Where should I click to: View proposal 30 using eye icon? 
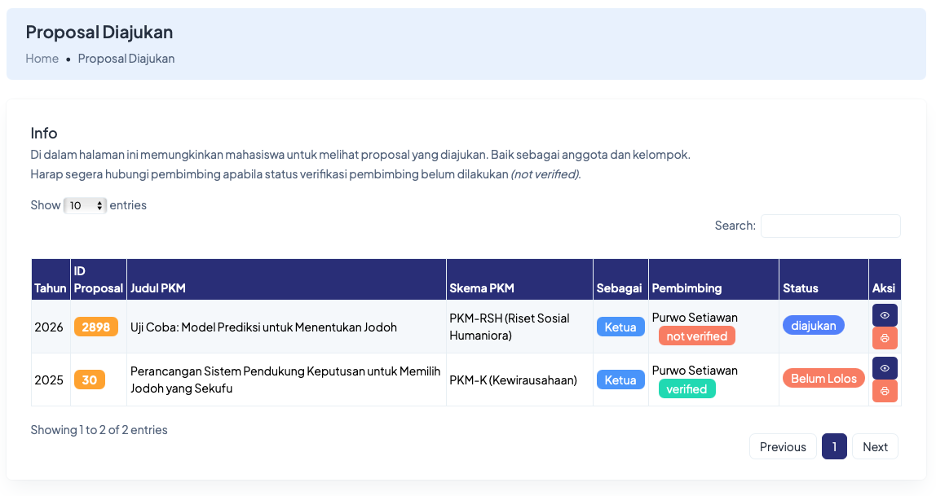(x=885, y=368)
